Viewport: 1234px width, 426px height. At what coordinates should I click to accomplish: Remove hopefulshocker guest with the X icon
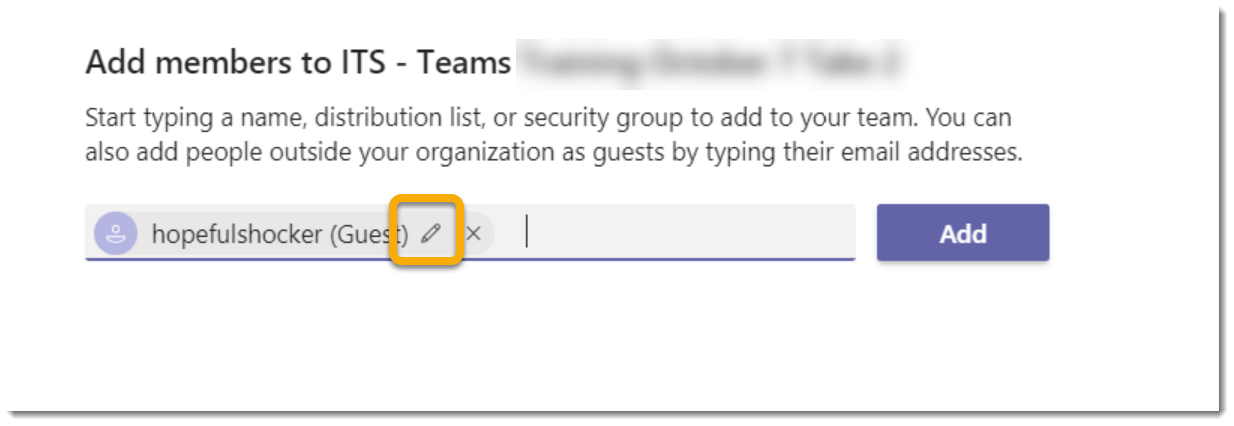474,233
